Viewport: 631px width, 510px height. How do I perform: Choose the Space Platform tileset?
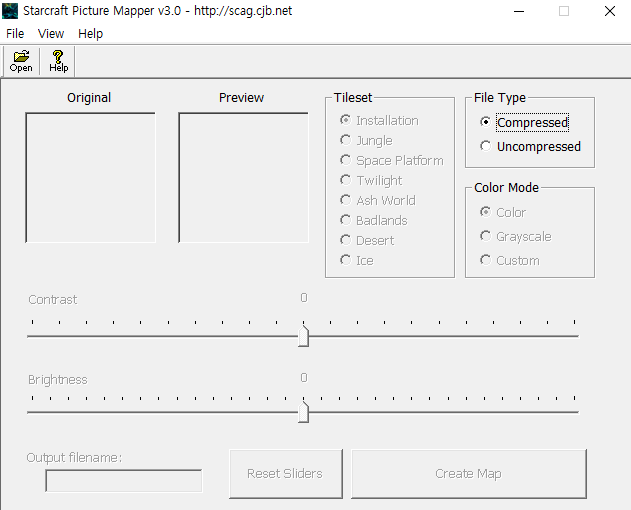[346, 160]
